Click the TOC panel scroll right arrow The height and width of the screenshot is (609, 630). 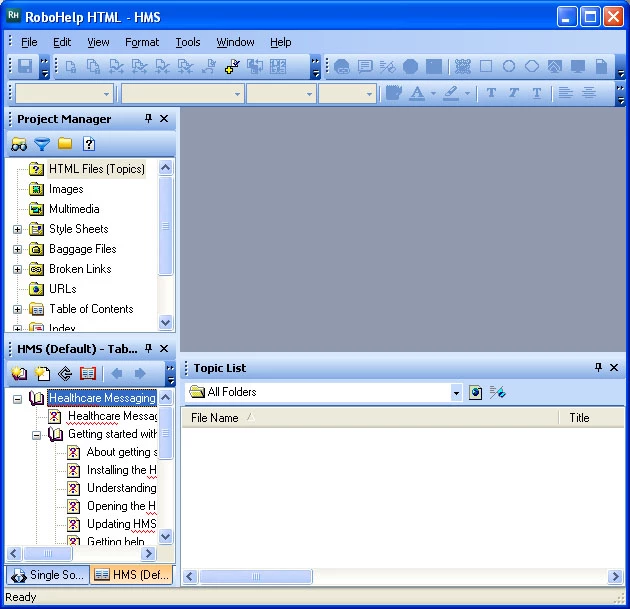point(148,554)
